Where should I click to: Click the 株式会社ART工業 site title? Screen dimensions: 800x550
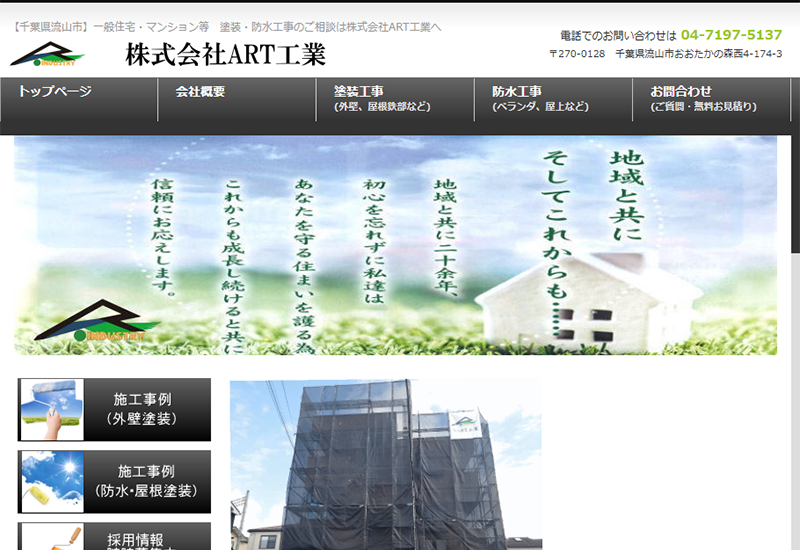pyautogui.click(x=225, y=55)
